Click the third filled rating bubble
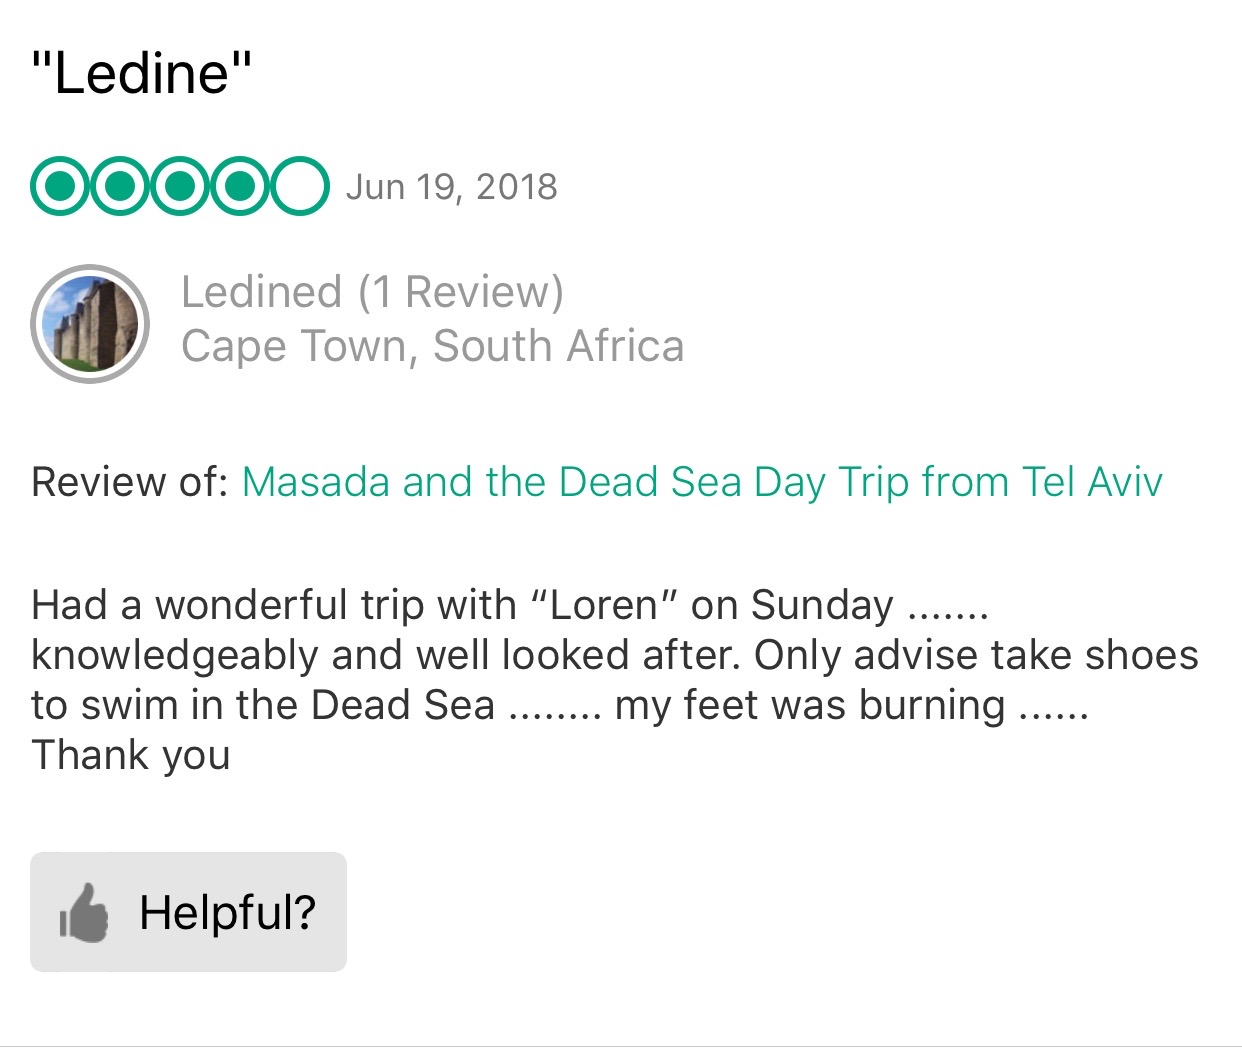1242x1059 pixels. click(x=180, y=186)
